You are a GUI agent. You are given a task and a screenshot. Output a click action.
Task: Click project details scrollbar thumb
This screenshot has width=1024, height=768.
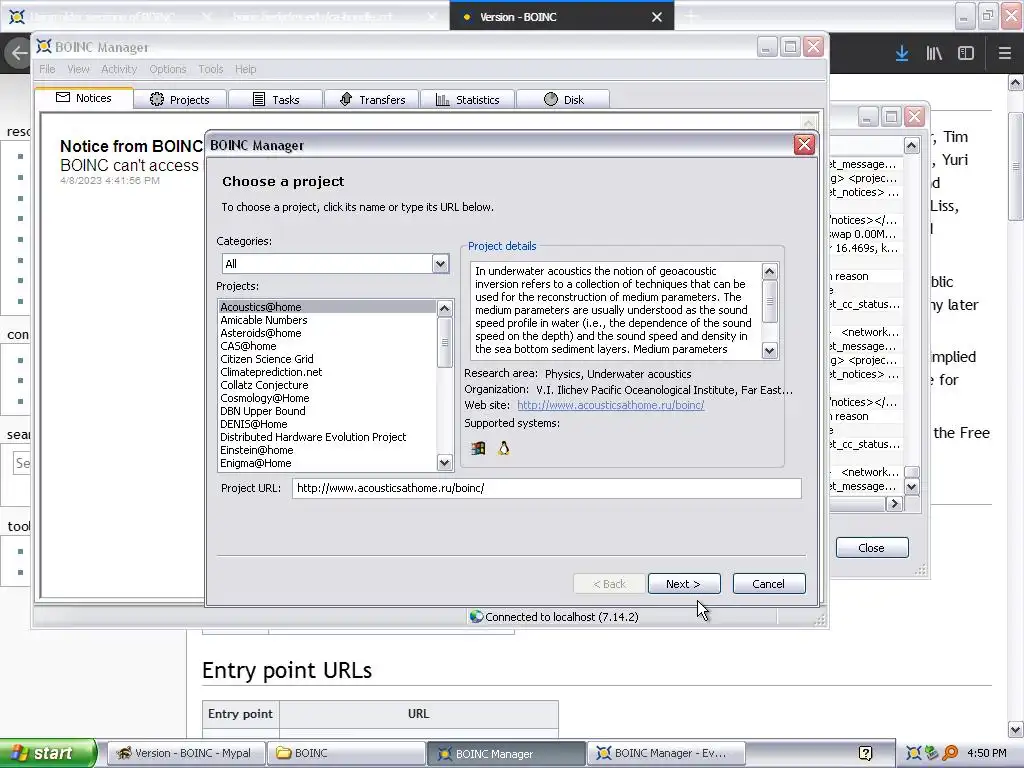[769, 301]
